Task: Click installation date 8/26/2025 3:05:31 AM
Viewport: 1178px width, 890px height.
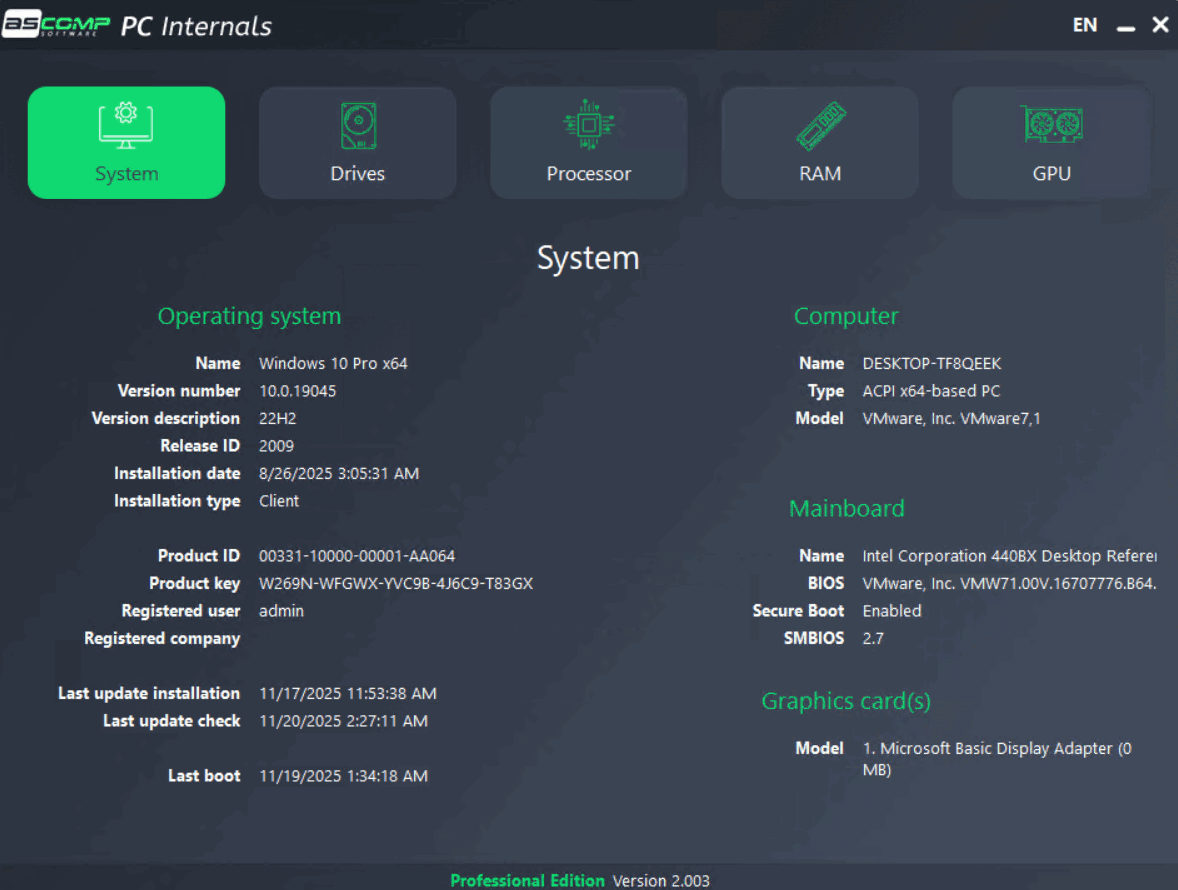Action: [x=339, y=474]
